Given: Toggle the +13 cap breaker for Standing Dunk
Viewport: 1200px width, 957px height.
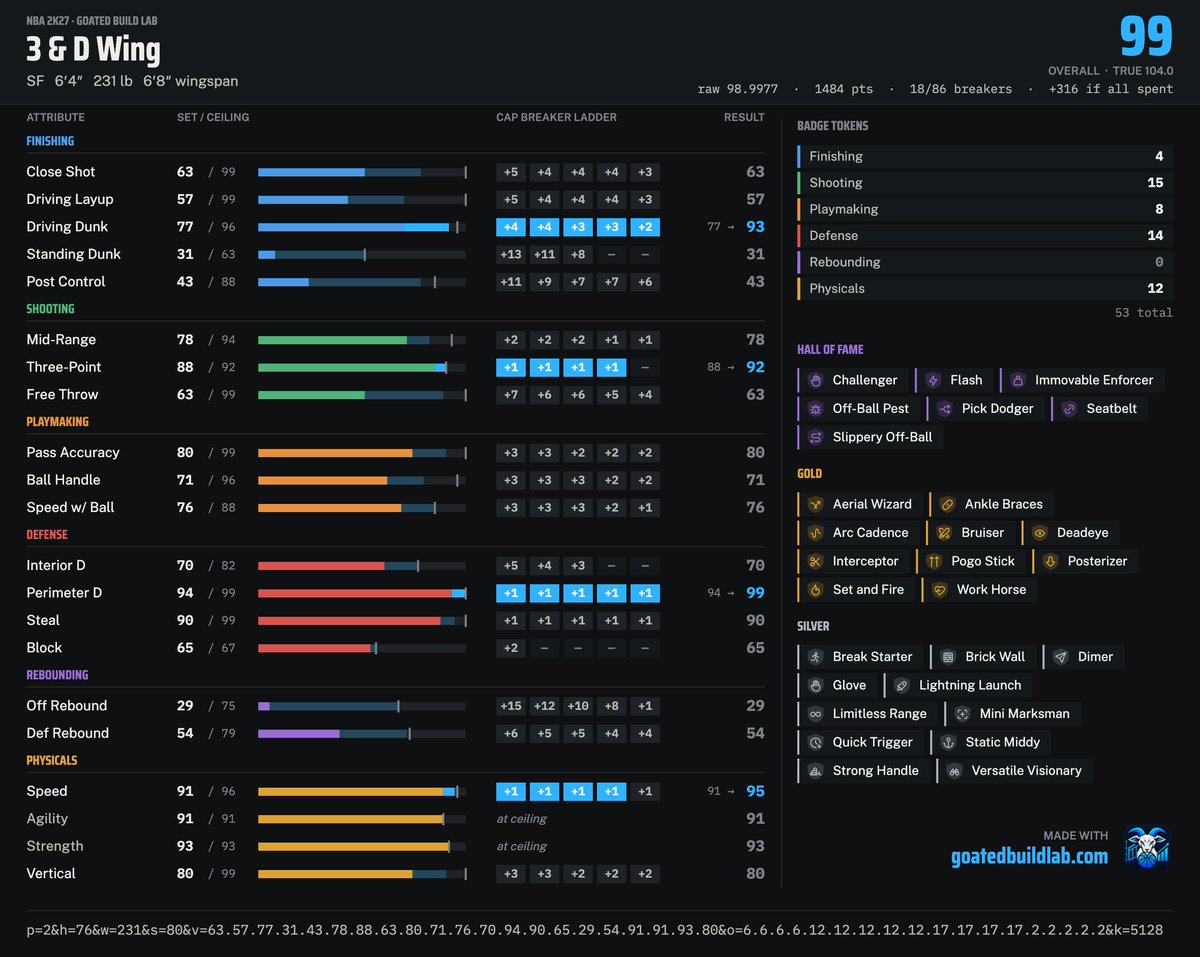Looking at the screenshot, I should click(x=511, y=254).
